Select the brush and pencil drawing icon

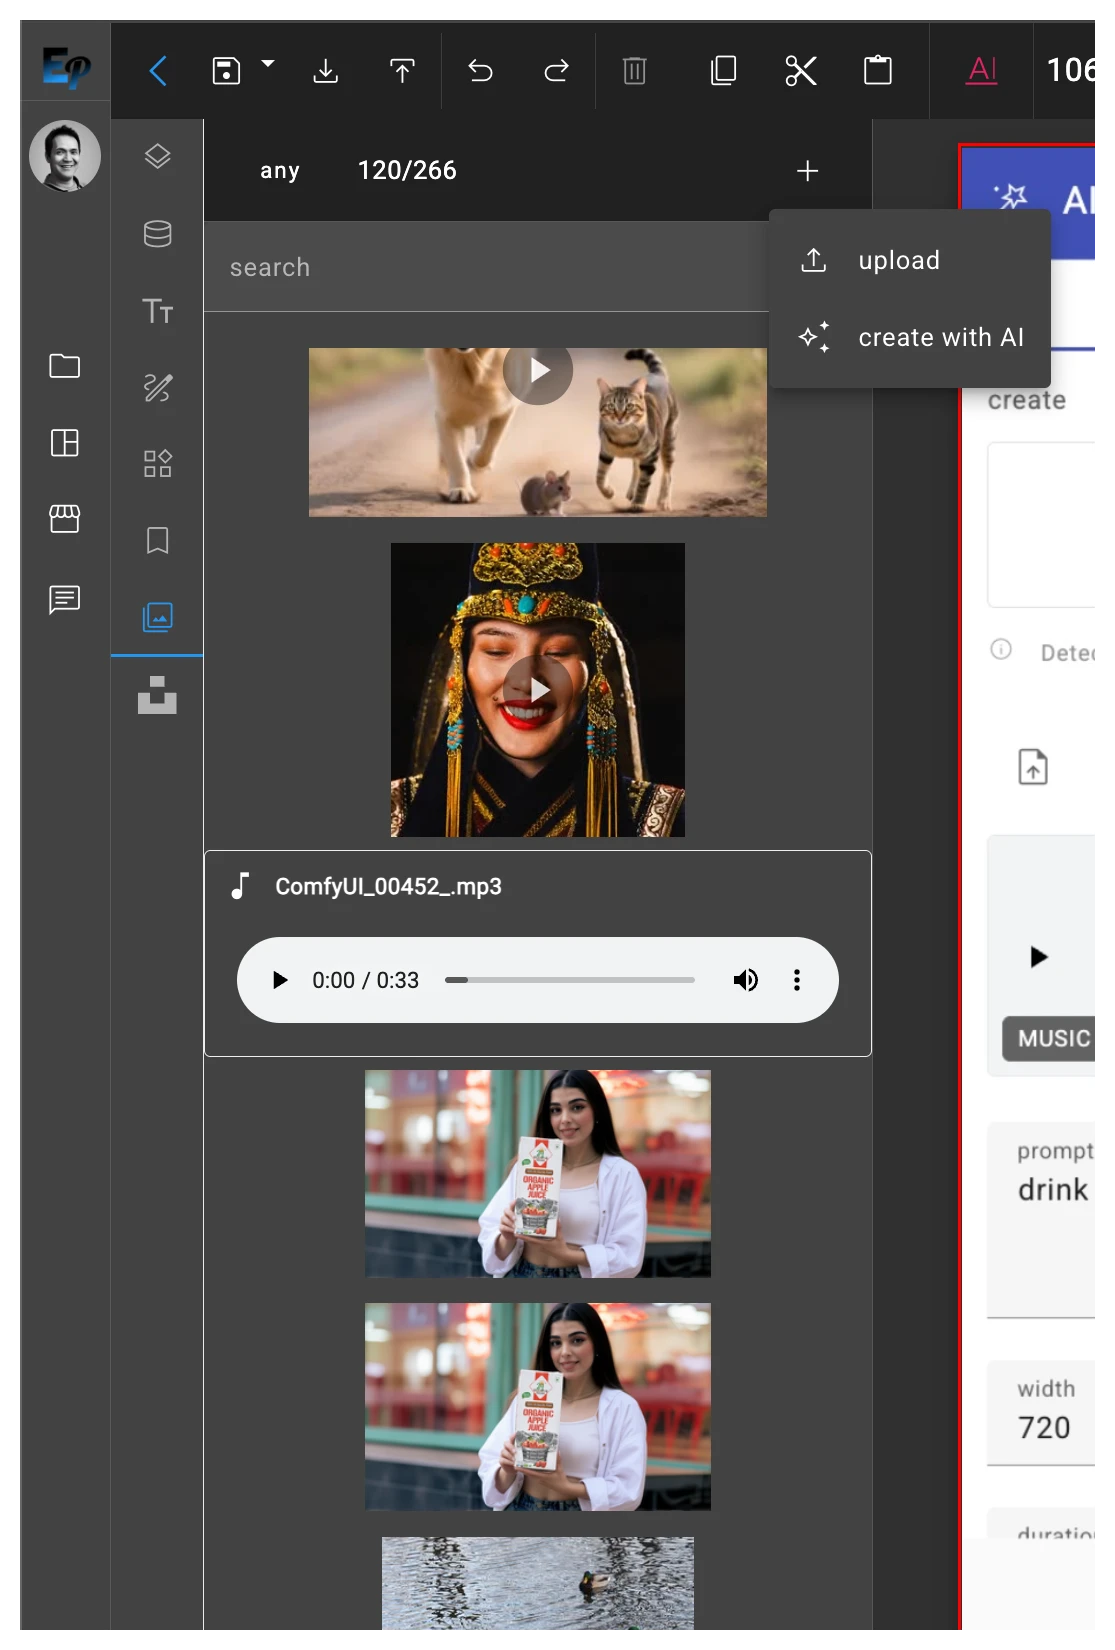157,387
